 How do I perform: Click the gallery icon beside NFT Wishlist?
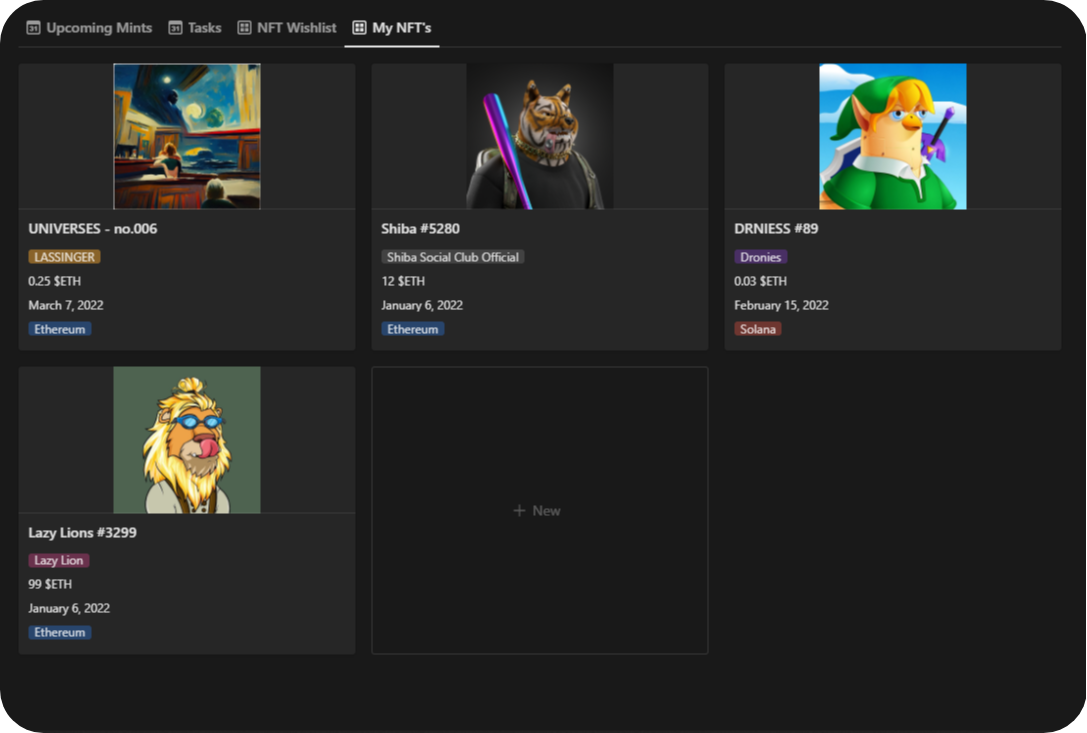coord(244,28)
